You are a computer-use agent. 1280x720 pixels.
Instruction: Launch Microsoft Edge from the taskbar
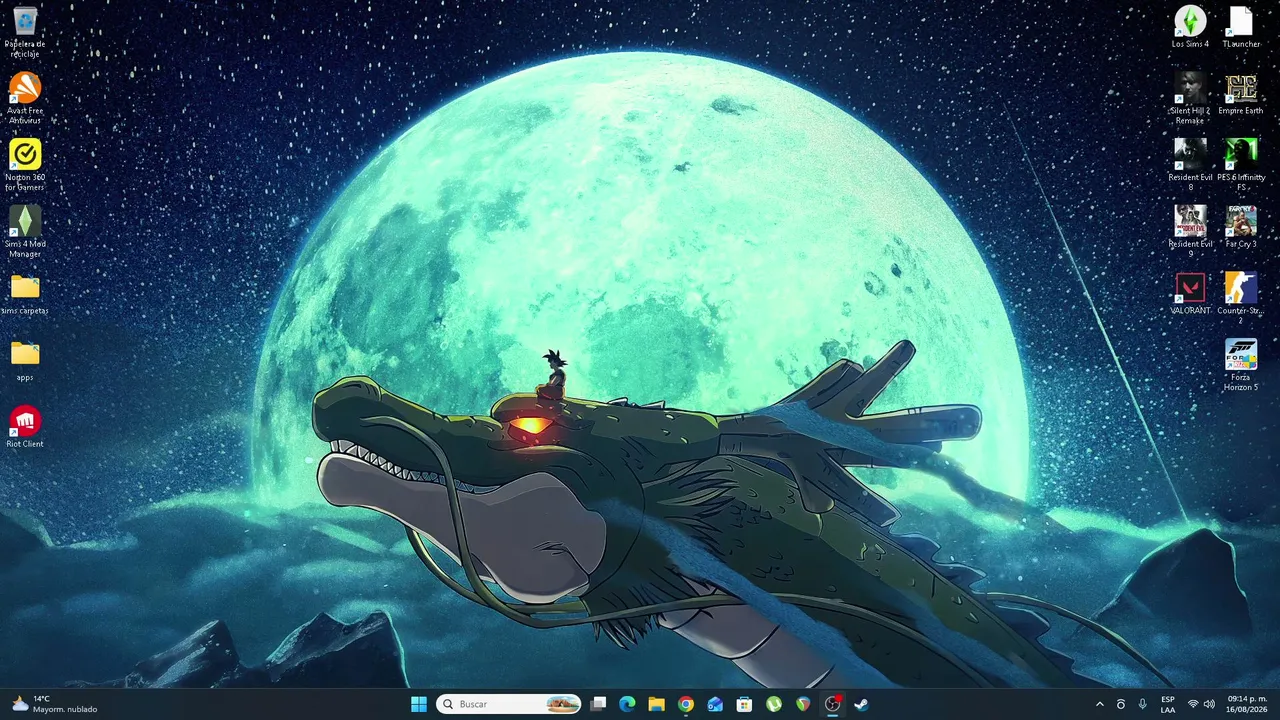coord(627,704)
